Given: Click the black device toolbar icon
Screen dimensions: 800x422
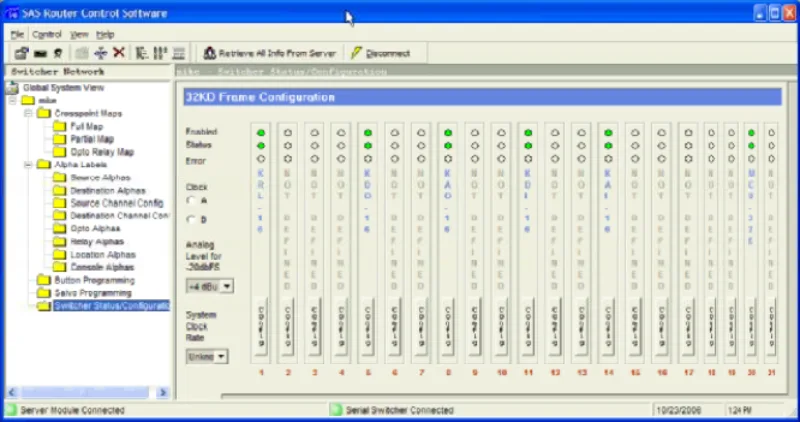Looking at the screenshot, I should [40, 53].
